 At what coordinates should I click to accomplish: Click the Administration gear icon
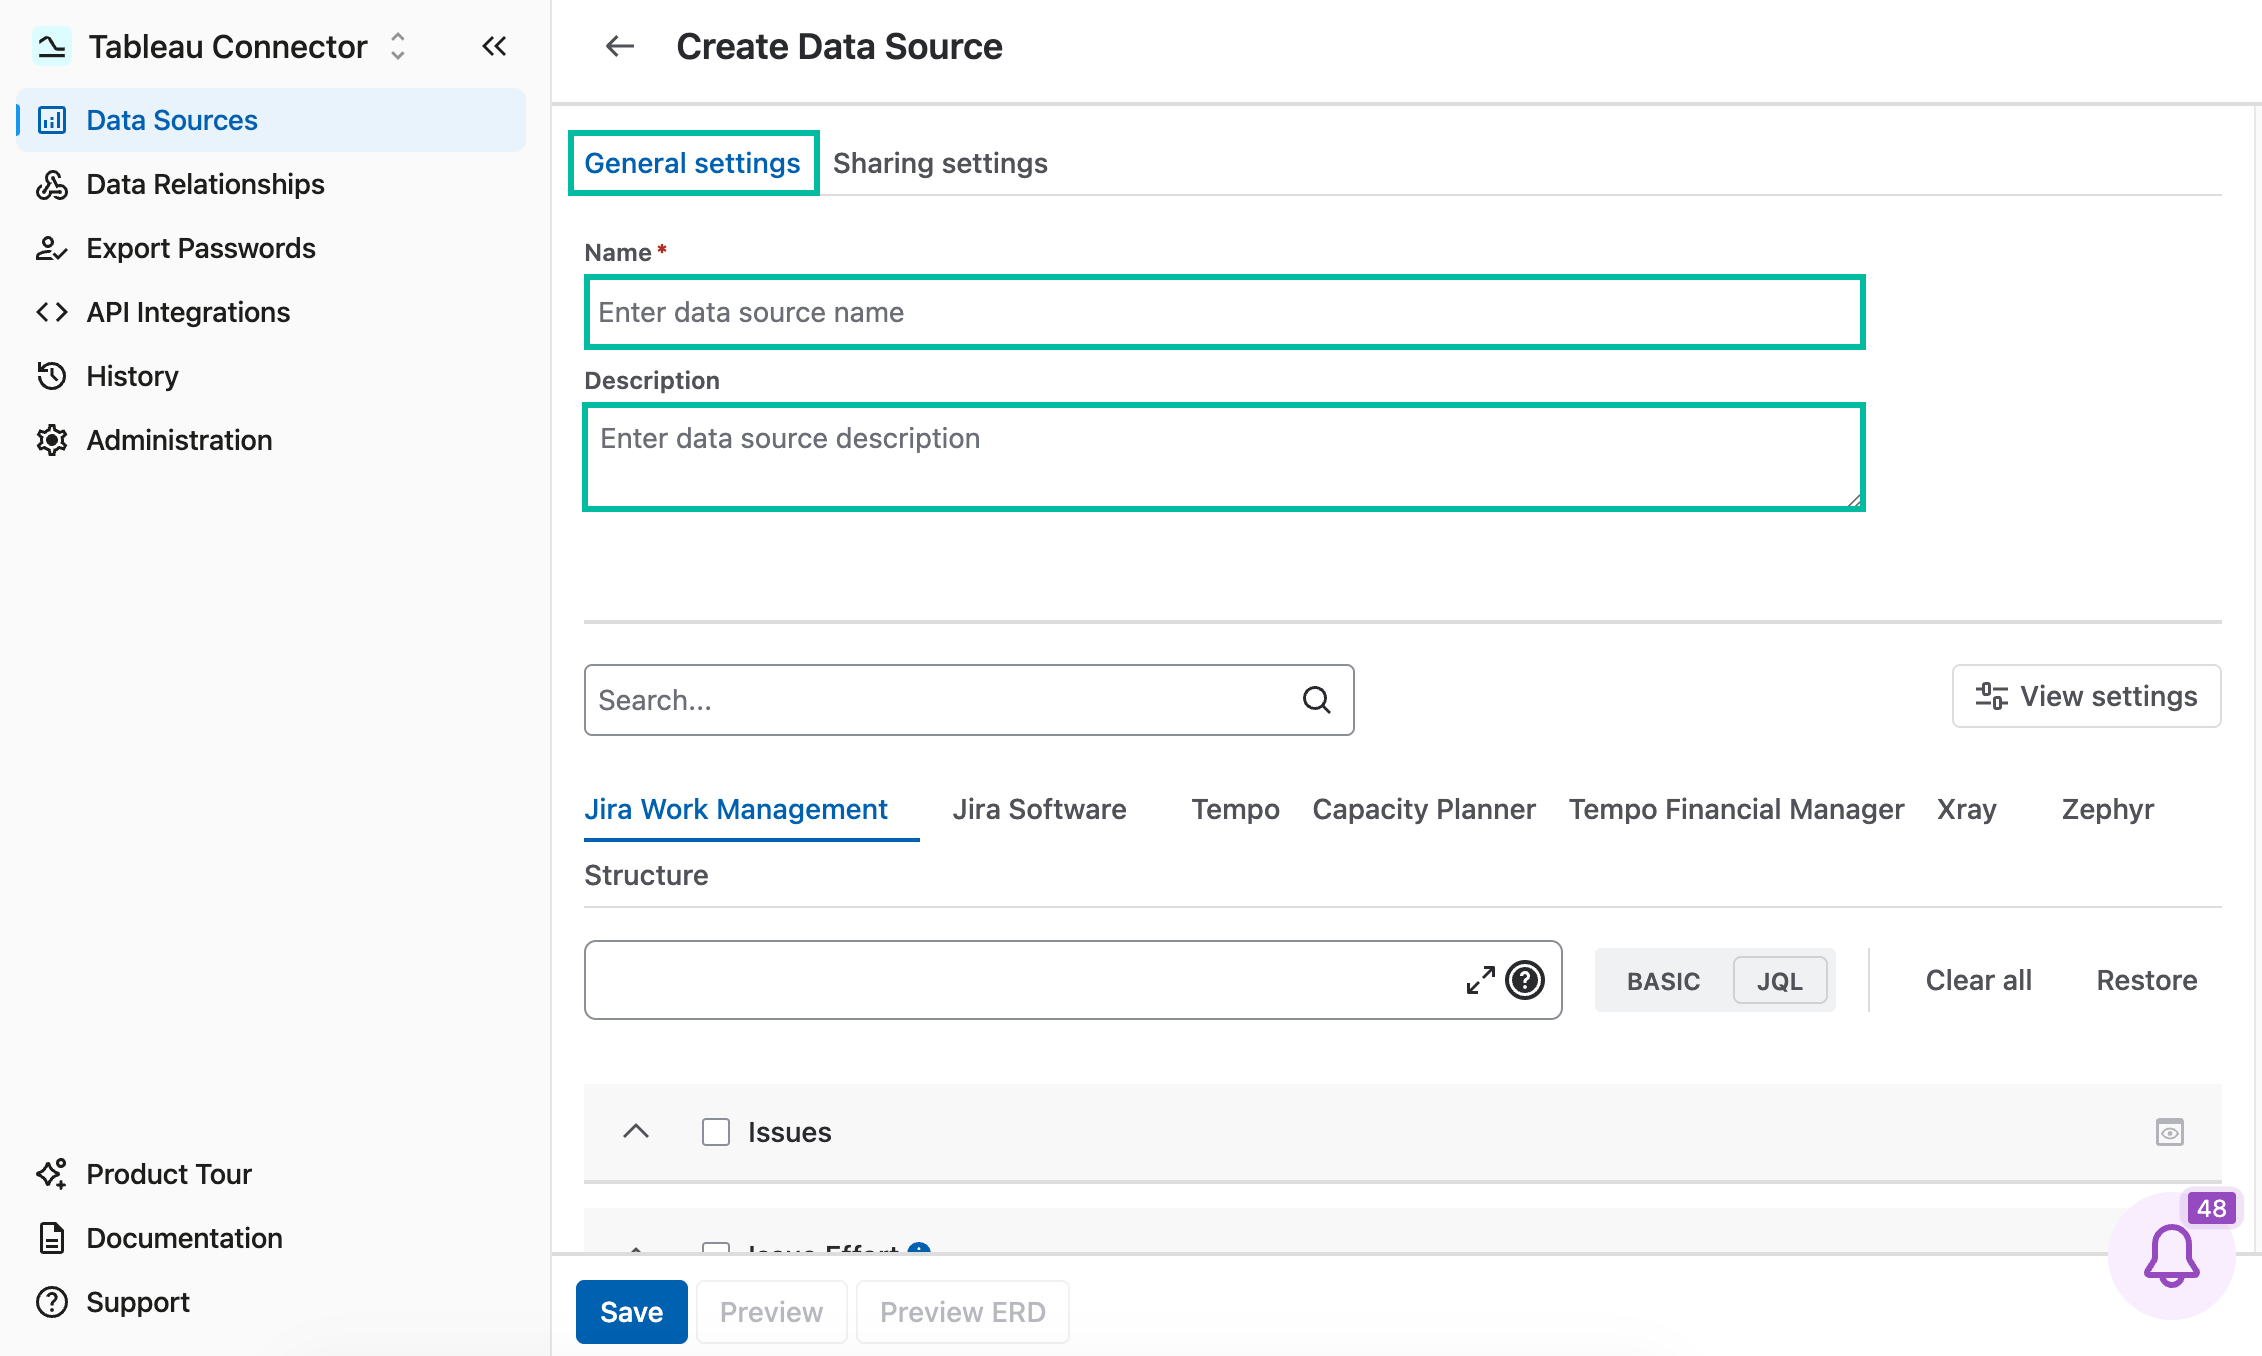coord(52,440)
